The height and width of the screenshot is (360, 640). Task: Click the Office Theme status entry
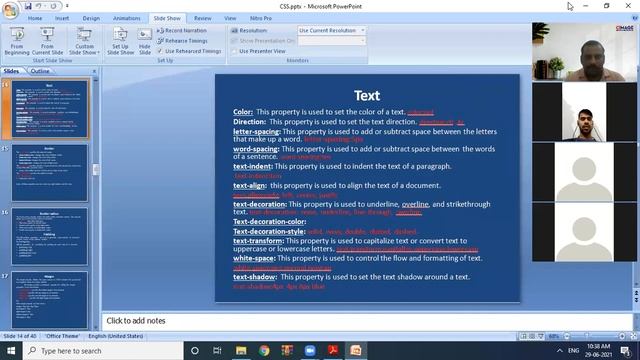[62, 336]
